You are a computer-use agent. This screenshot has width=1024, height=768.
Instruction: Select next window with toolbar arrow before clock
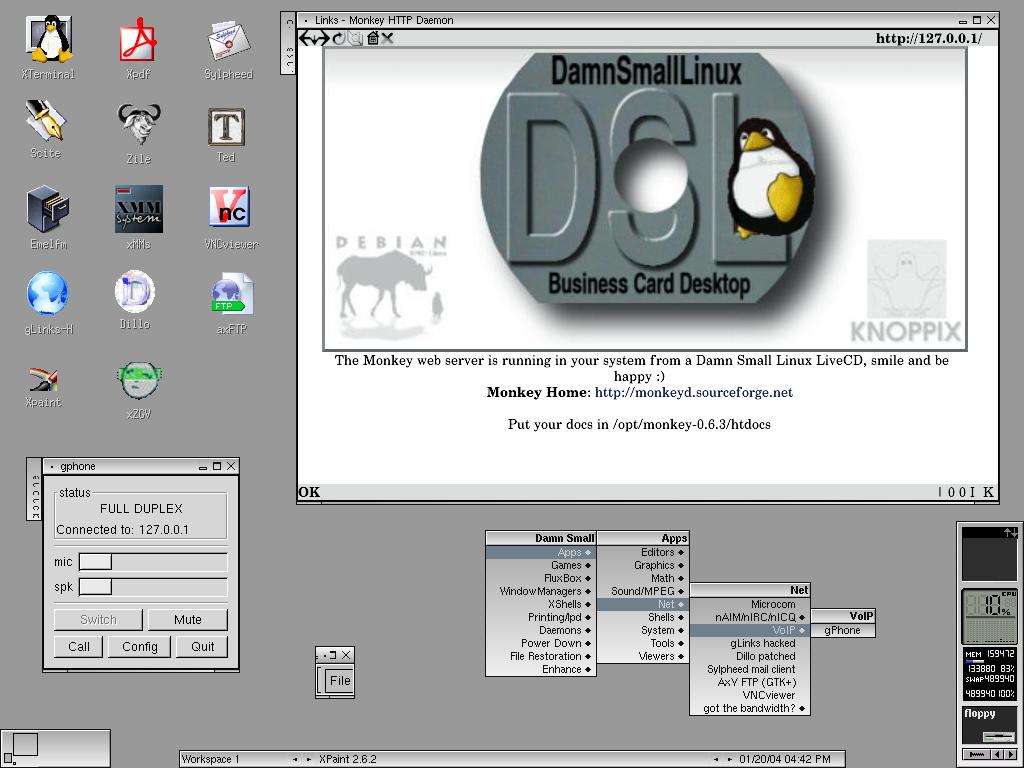coord(729,759)
